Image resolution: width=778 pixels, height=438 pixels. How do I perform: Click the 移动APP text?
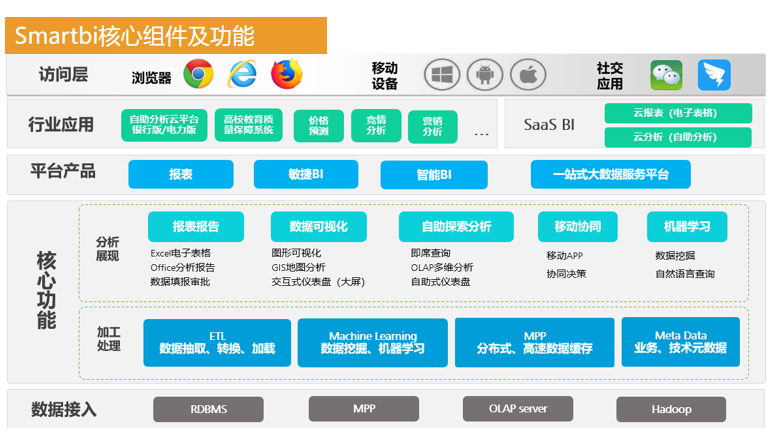[565, 255]
